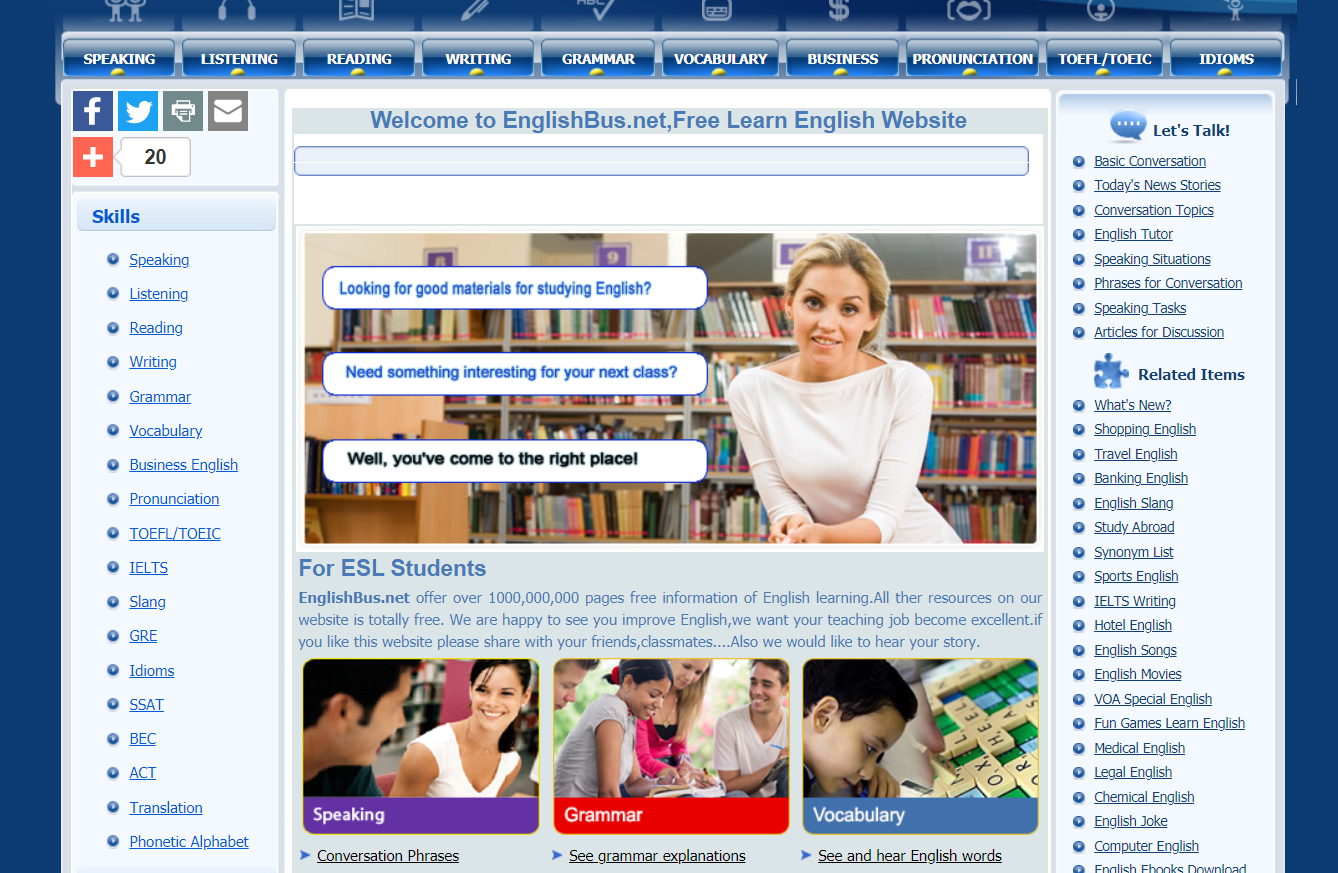Open the IDIOMS tab in navigation

pyautogui.click(x=1226, y=59)
